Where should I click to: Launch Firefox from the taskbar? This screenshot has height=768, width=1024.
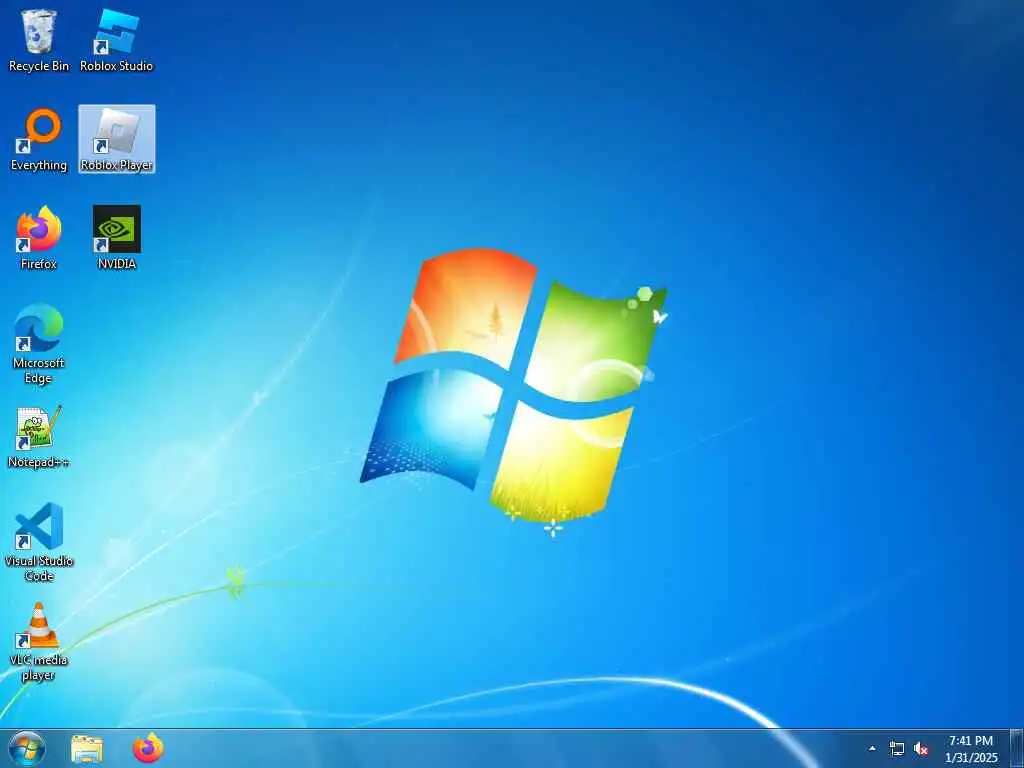pos(148,748)
